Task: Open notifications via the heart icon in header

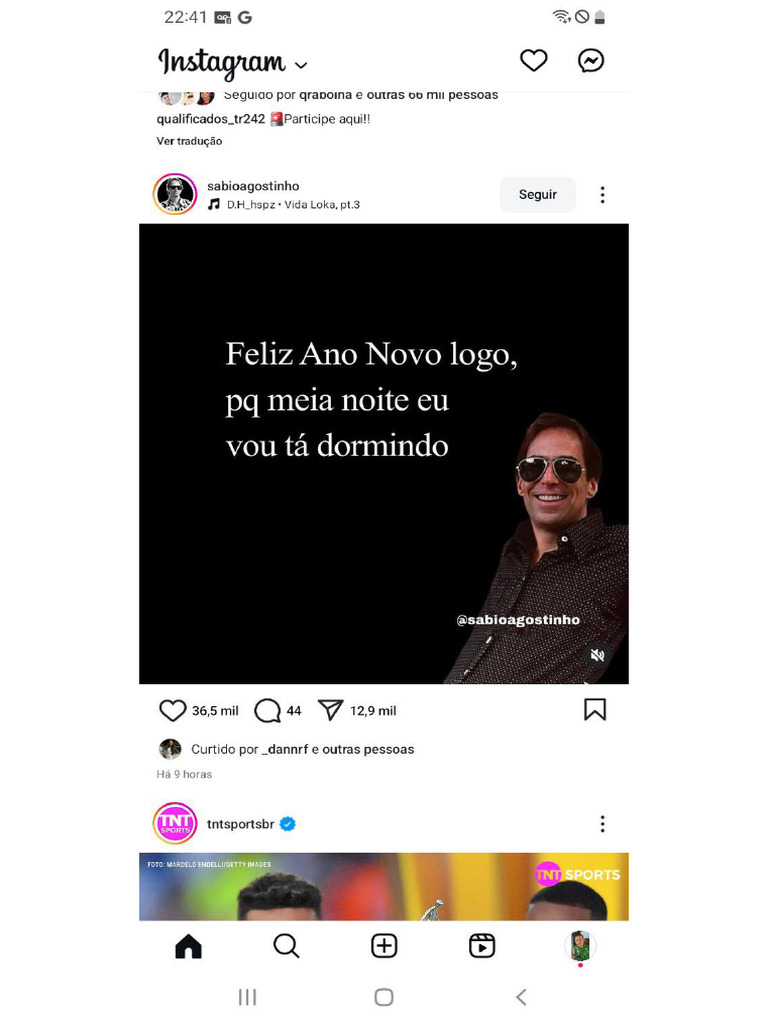Action: click(533, 60)
